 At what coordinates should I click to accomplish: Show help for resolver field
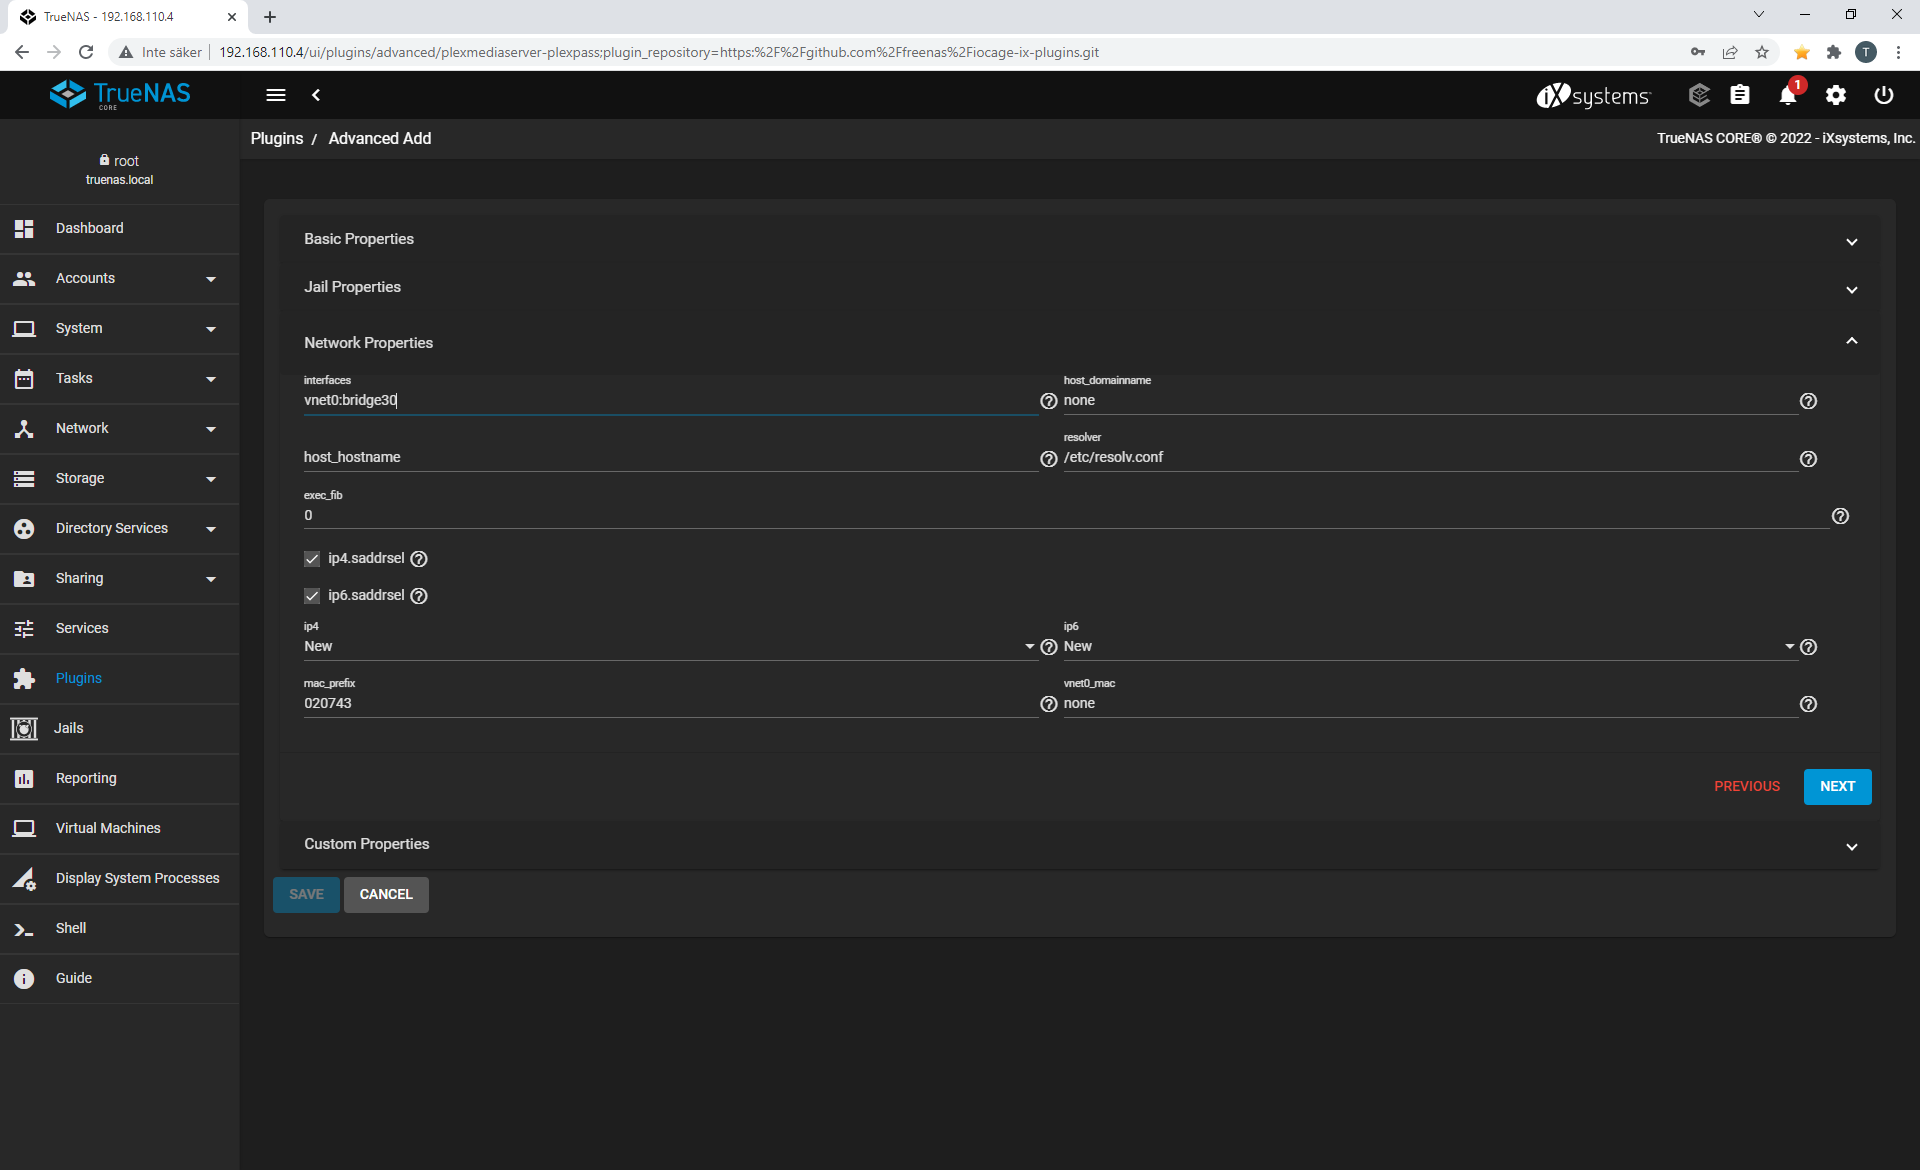point(1808,459)
